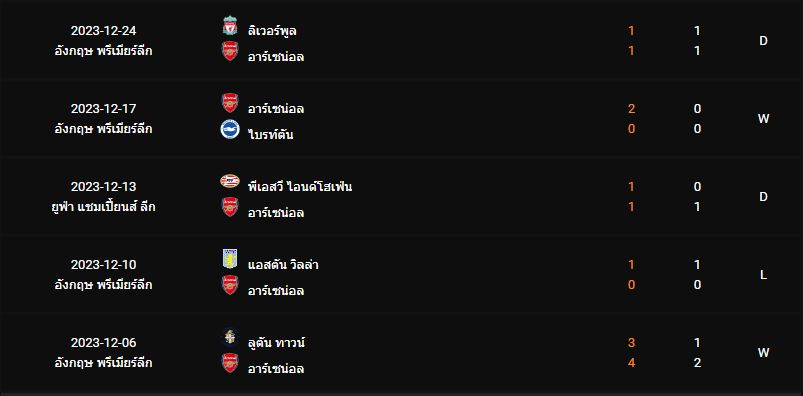The image size is (803, 396).
Task: Open team name ลูตัน ทาวน์
Action: pos(276,342)
